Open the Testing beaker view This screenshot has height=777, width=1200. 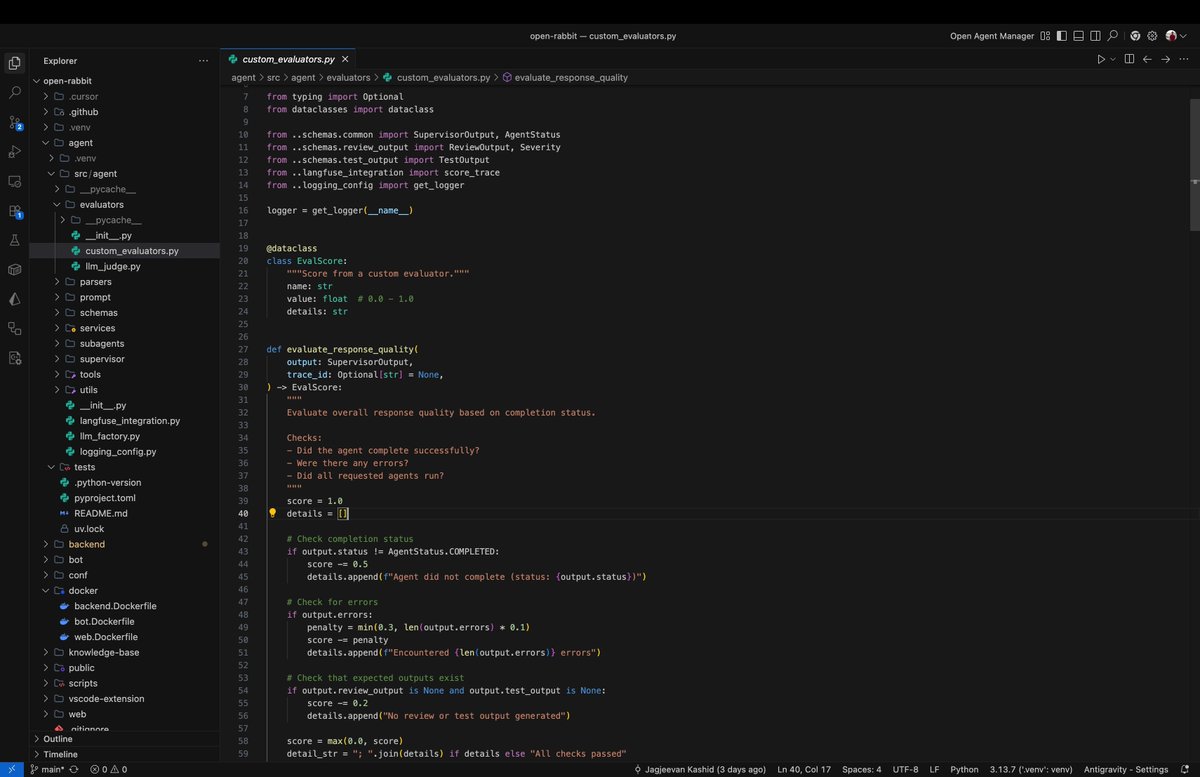tap(14, 240)
